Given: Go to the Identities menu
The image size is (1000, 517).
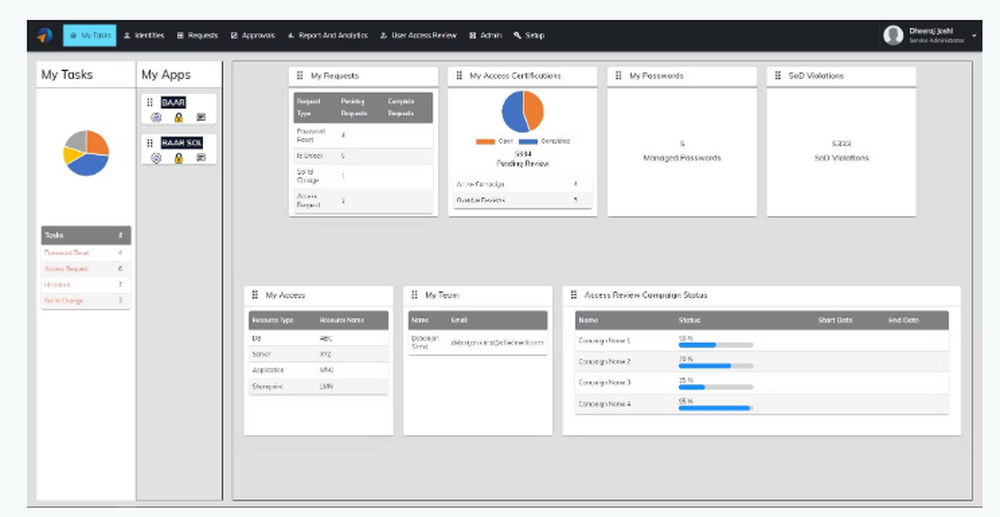Looking at the screenshot, I should [143, 36].
